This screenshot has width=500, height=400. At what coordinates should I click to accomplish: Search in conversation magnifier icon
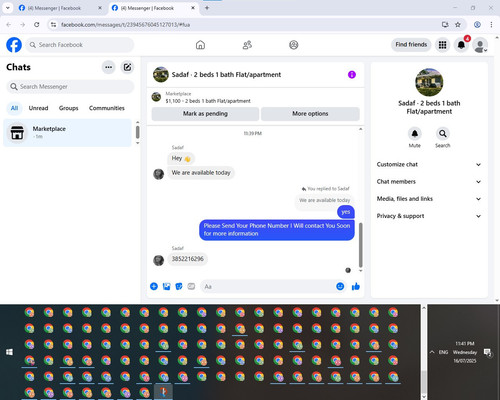tap(443, 134)
